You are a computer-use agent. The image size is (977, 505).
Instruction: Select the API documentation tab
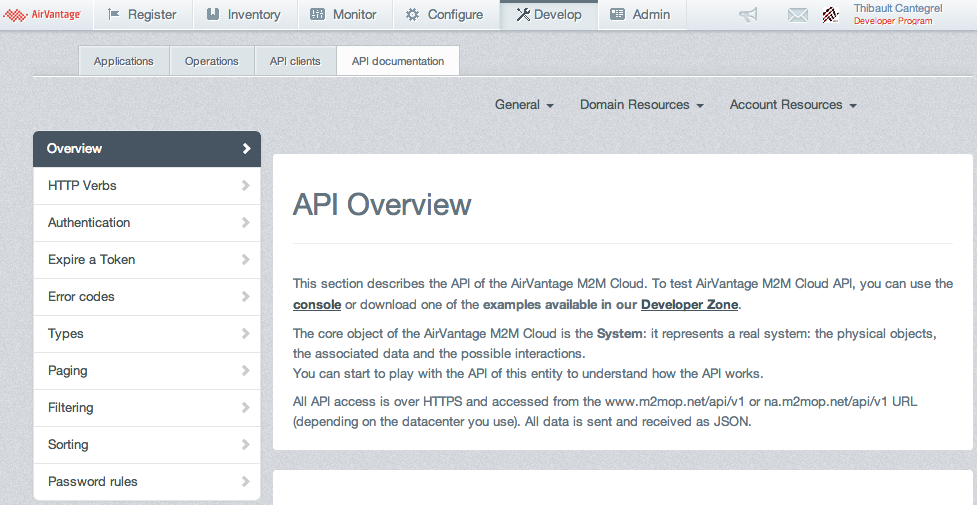[x=398, y=61]
